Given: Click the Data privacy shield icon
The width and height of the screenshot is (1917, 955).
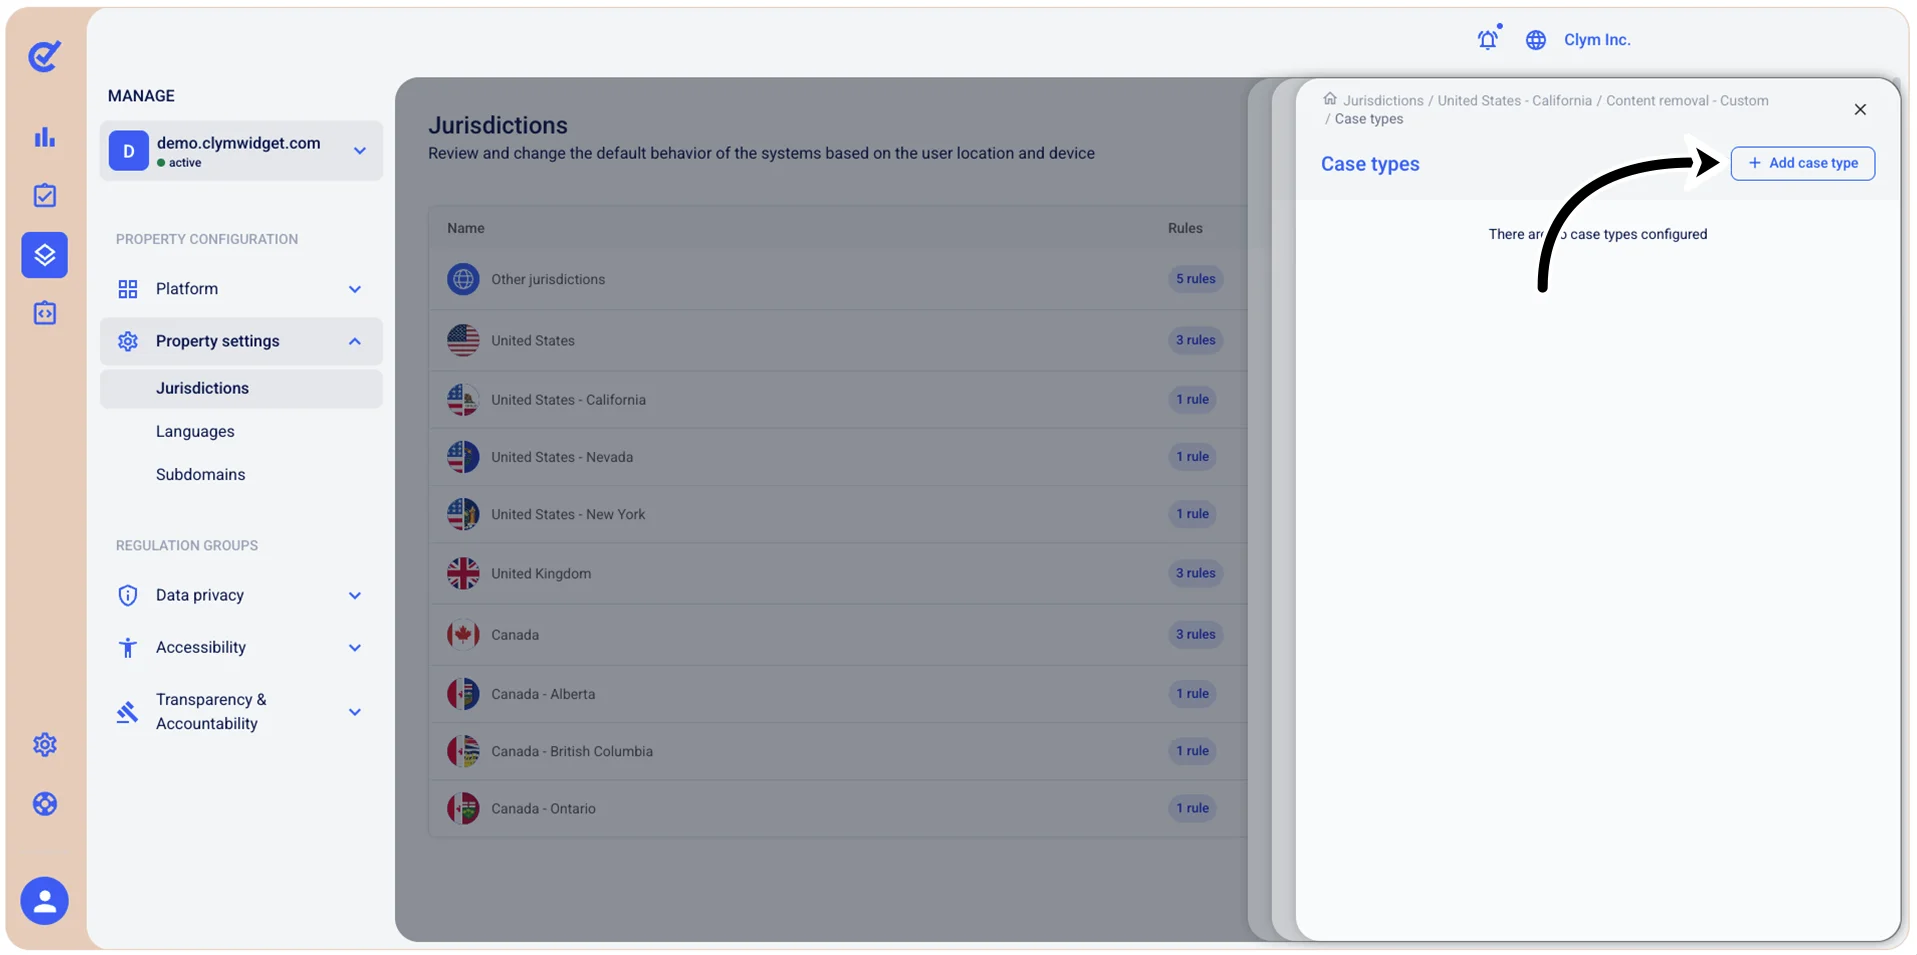Looking at the screenshot, I should [x=128, y=596].
